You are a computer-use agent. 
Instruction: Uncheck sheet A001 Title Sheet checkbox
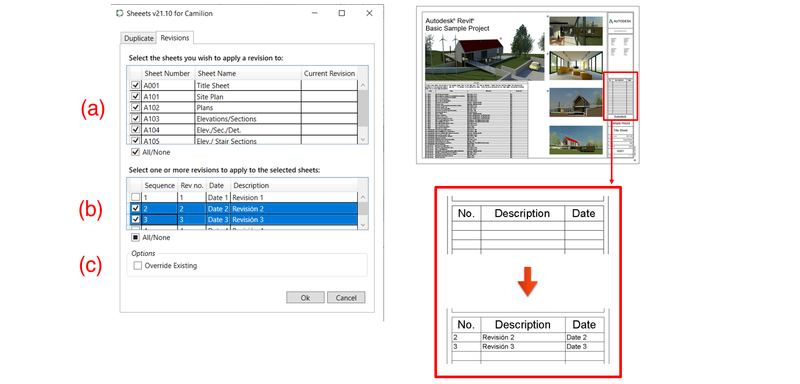tap(135, 86)
